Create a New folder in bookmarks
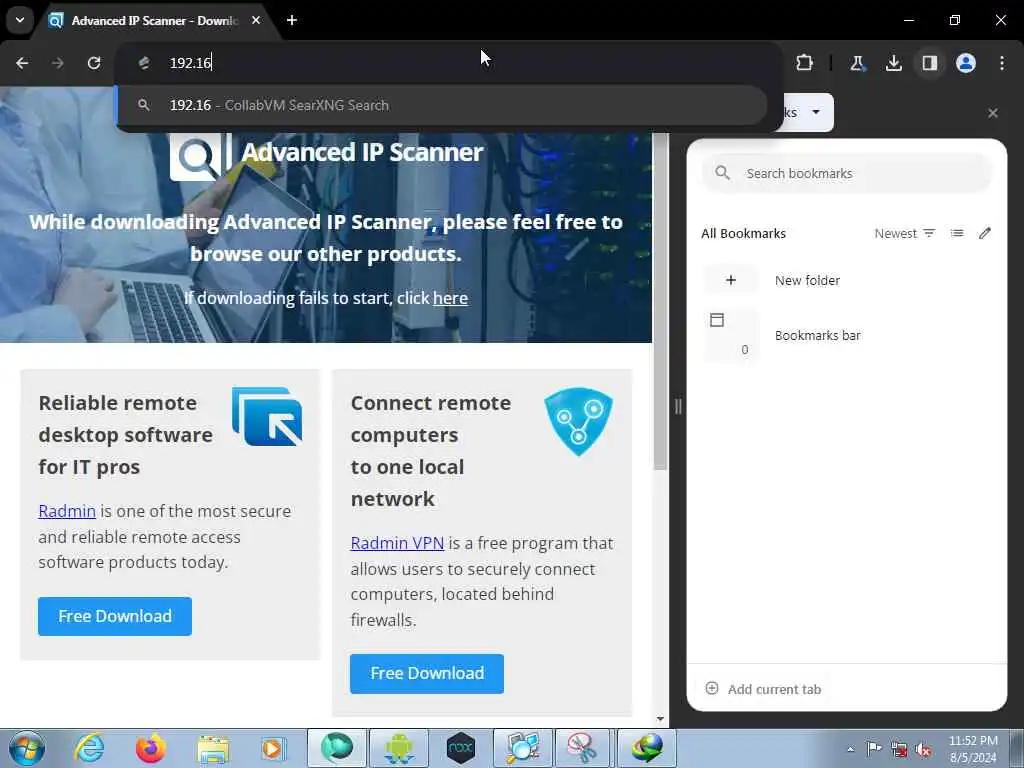1024x768 pixels. click(x=847, y=280)
